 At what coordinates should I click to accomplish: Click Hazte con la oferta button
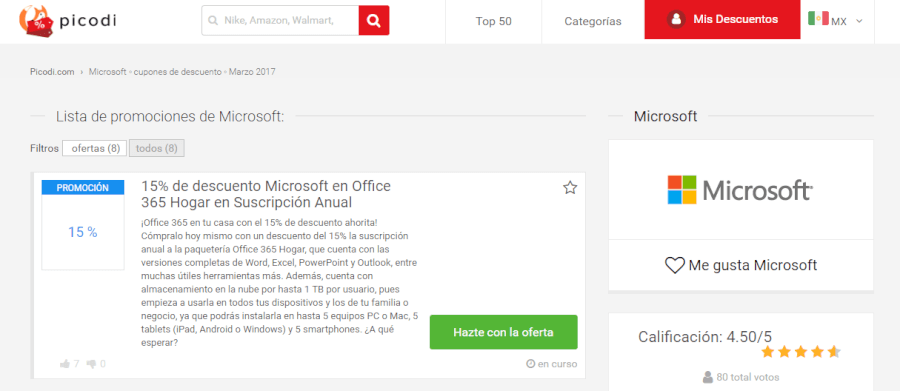tap(503, 332)
